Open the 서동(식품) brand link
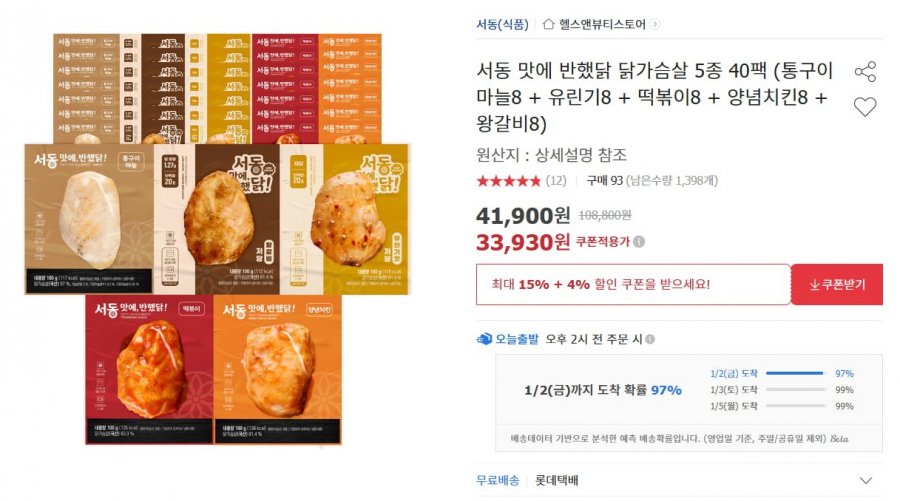The width and height of the screenshot is (900, 501). [502, 24]
